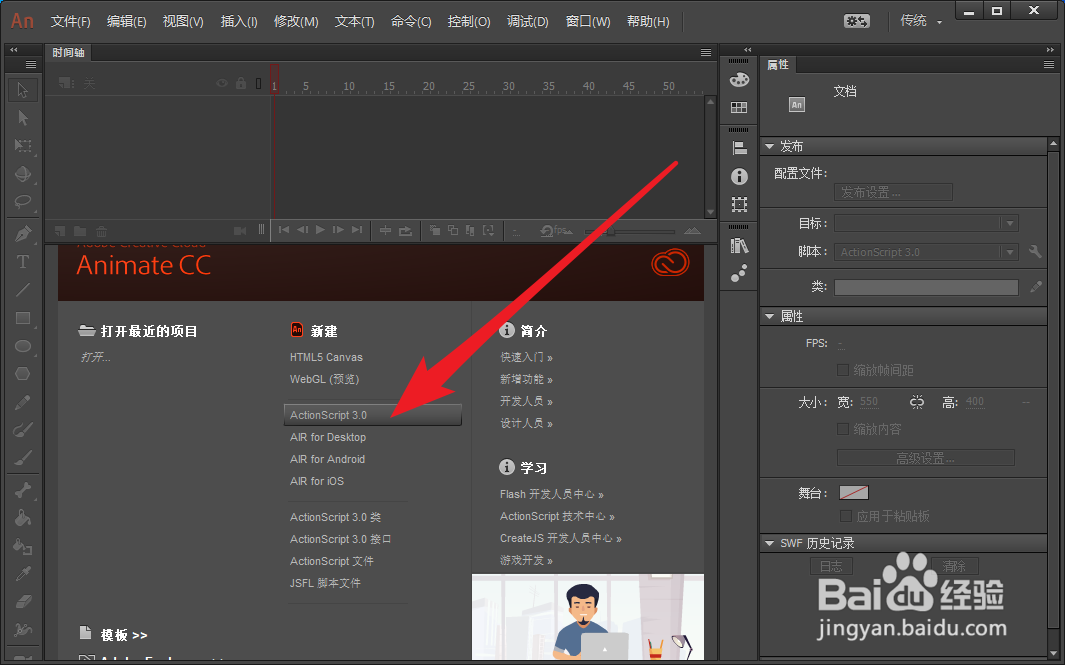Toggle the center frame timeline button
Image resolution: width=1065 pixels, height=665 pixels.
click(385, 231)
